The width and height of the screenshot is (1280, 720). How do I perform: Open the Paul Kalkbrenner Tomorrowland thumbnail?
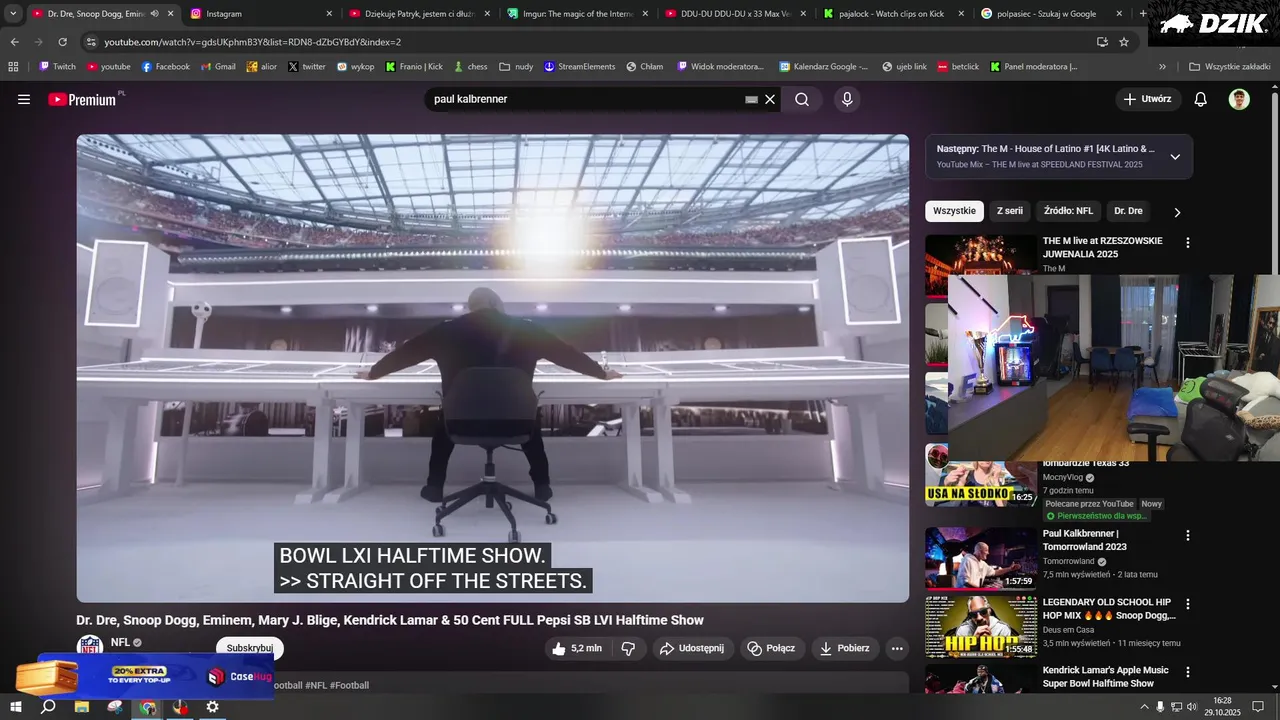[x=981, y=558]
